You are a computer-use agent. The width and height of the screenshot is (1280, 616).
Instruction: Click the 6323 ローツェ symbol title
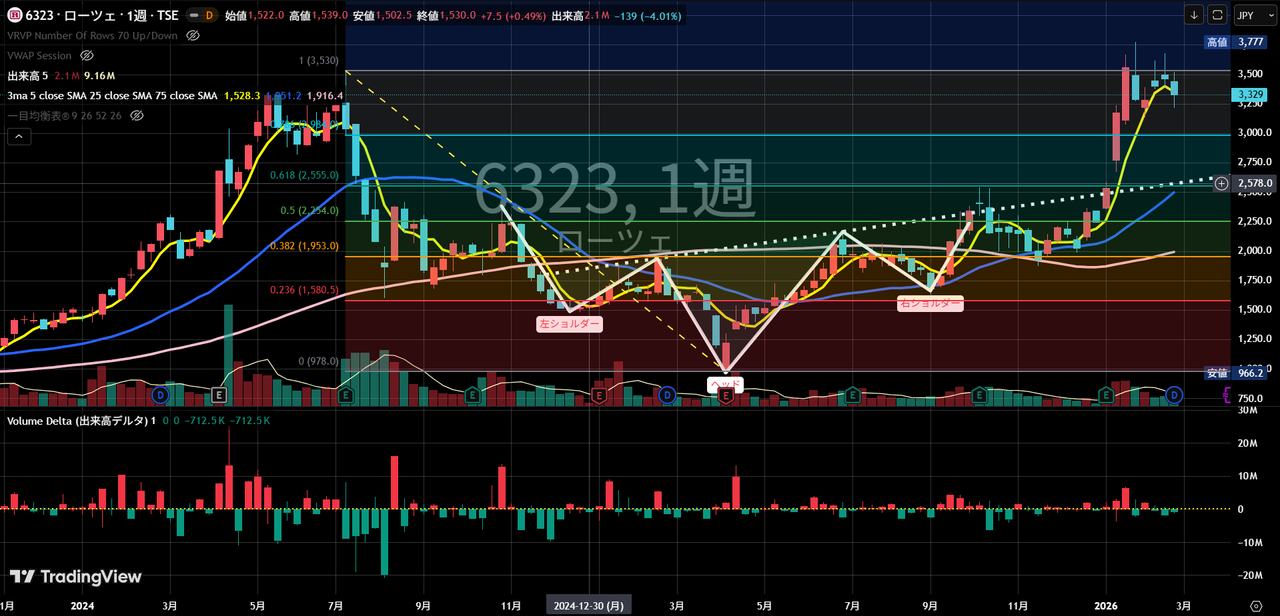point(95,16)
